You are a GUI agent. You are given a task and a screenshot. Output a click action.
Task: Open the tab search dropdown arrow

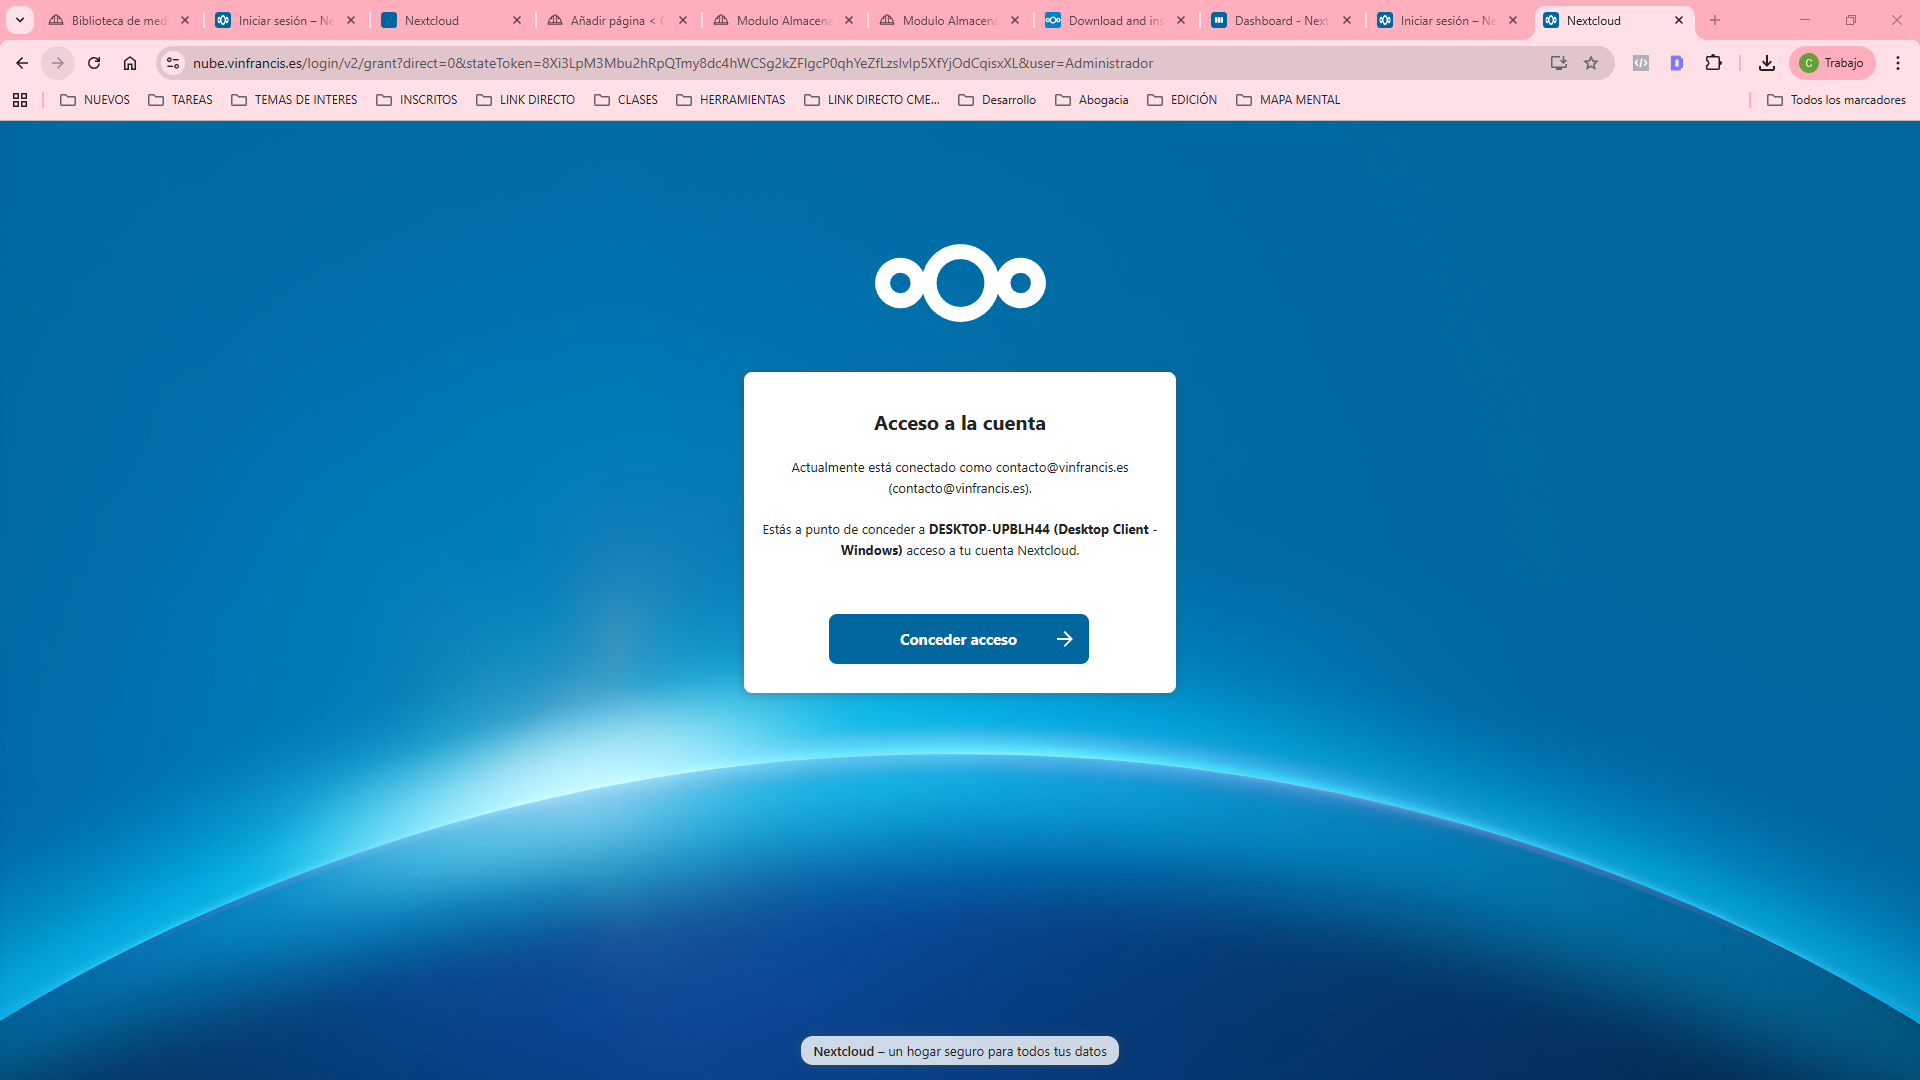[x=19, y=20]
